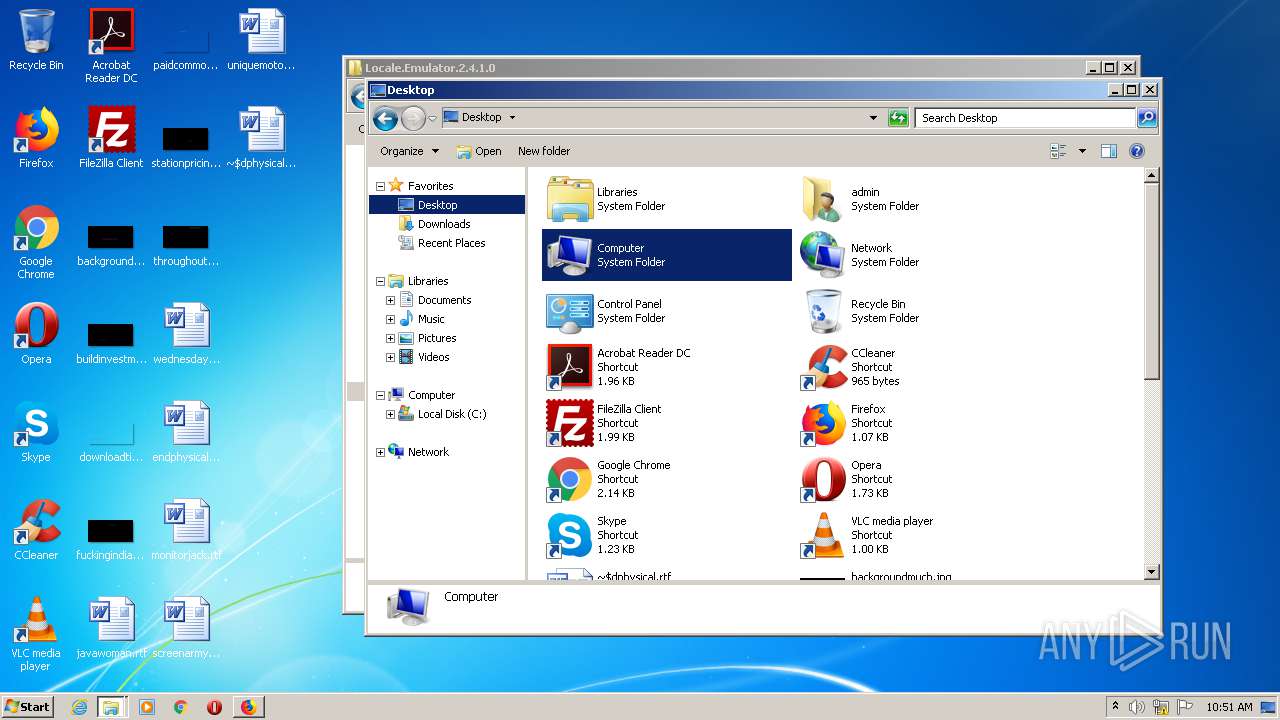Select Acrobat Reader DC shortcut in file list

point(570,367)
